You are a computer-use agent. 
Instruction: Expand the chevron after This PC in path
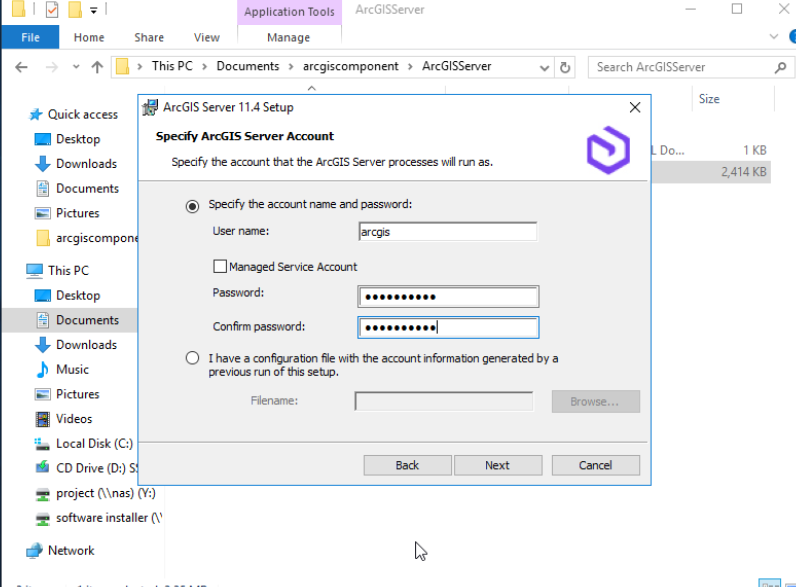point(205,67)
